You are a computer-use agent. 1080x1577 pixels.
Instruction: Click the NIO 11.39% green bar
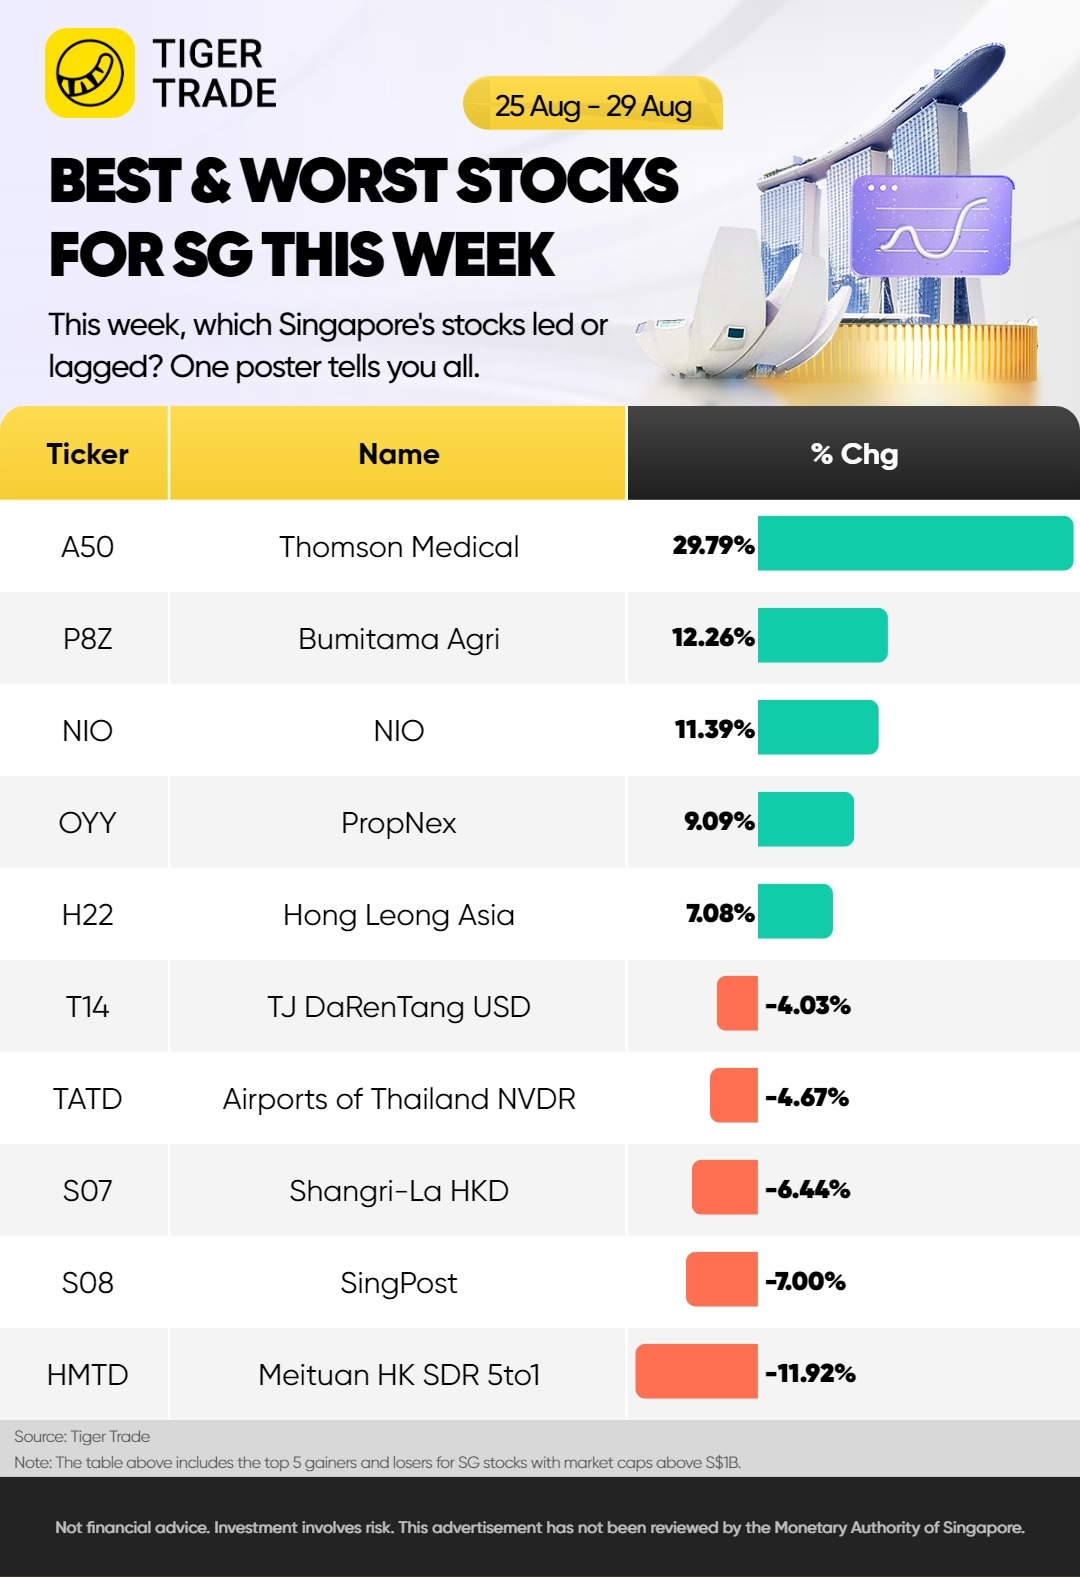818,728
